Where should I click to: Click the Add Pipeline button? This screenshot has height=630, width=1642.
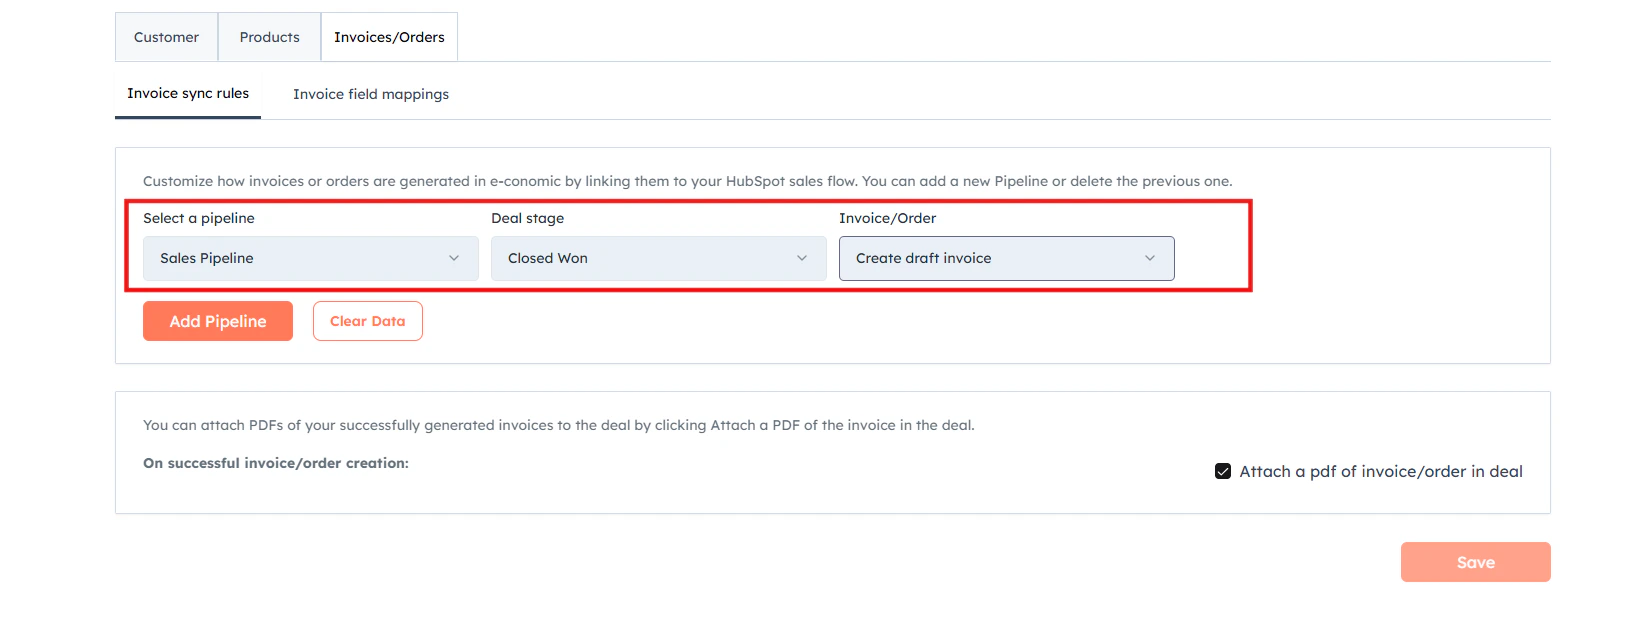click(x=218, y=321)
